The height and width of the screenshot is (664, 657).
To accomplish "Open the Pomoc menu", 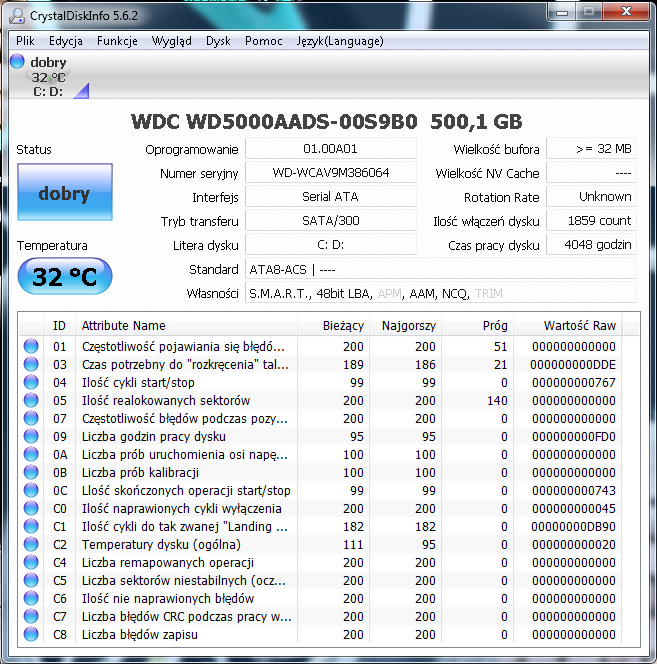I will [263, 41].
